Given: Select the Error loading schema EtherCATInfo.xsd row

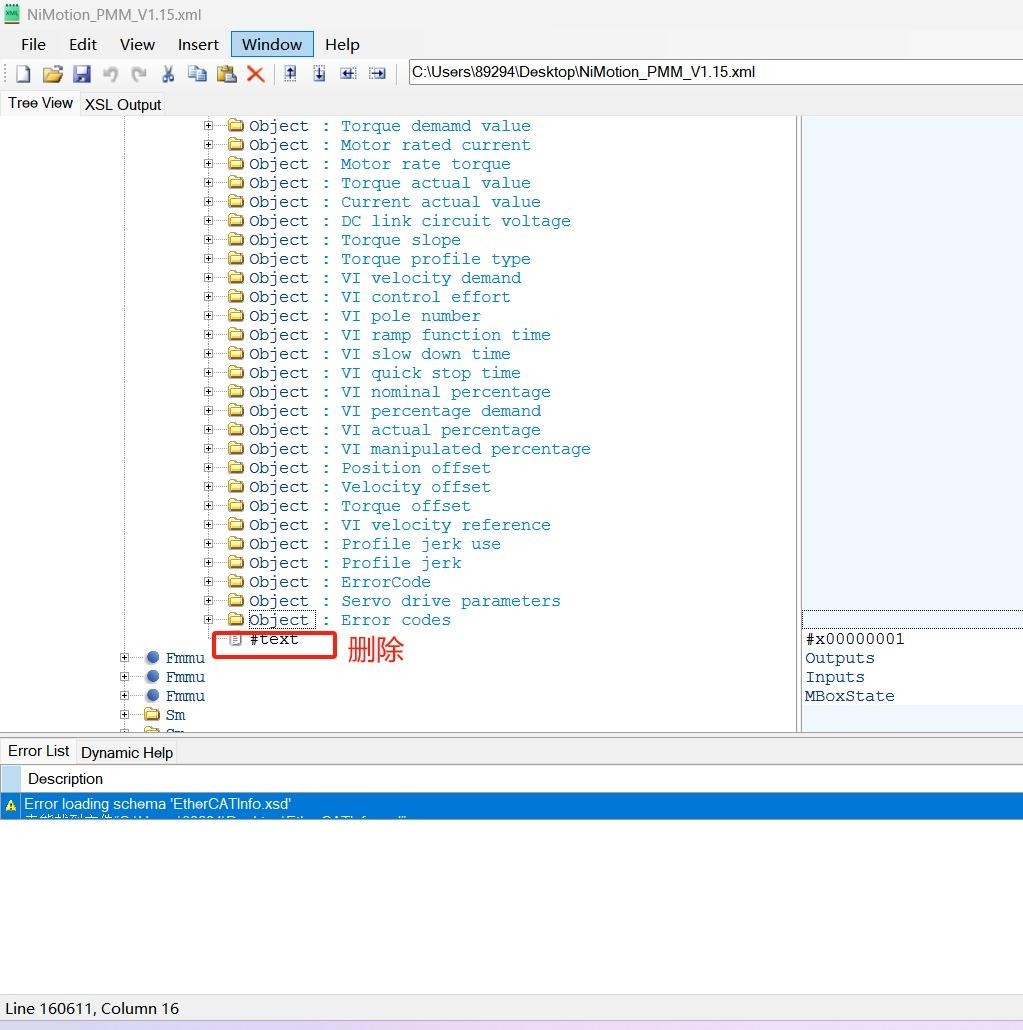Looking at the screenshot, I should 511,805.
